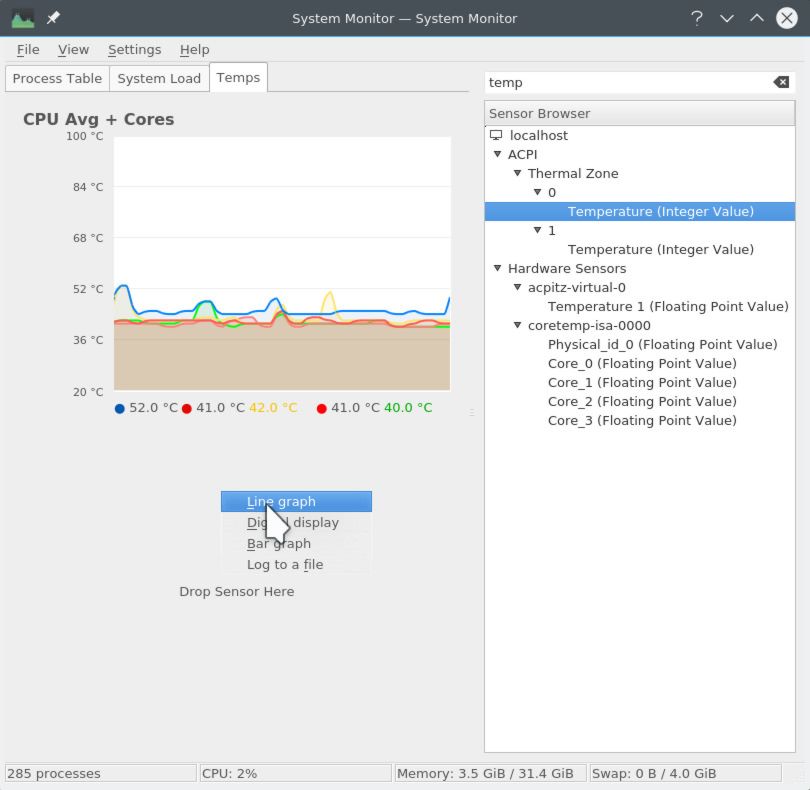Click the Drop Sensor Here placeholder
The width and height of the screenshot is (810, 790).
[x=237, y=592]
